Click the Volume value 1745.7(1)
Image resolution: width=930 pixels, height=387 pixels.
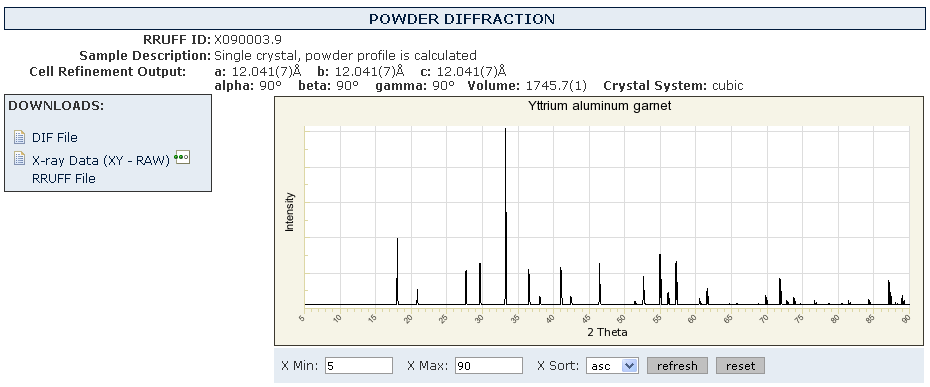point(556,85)
